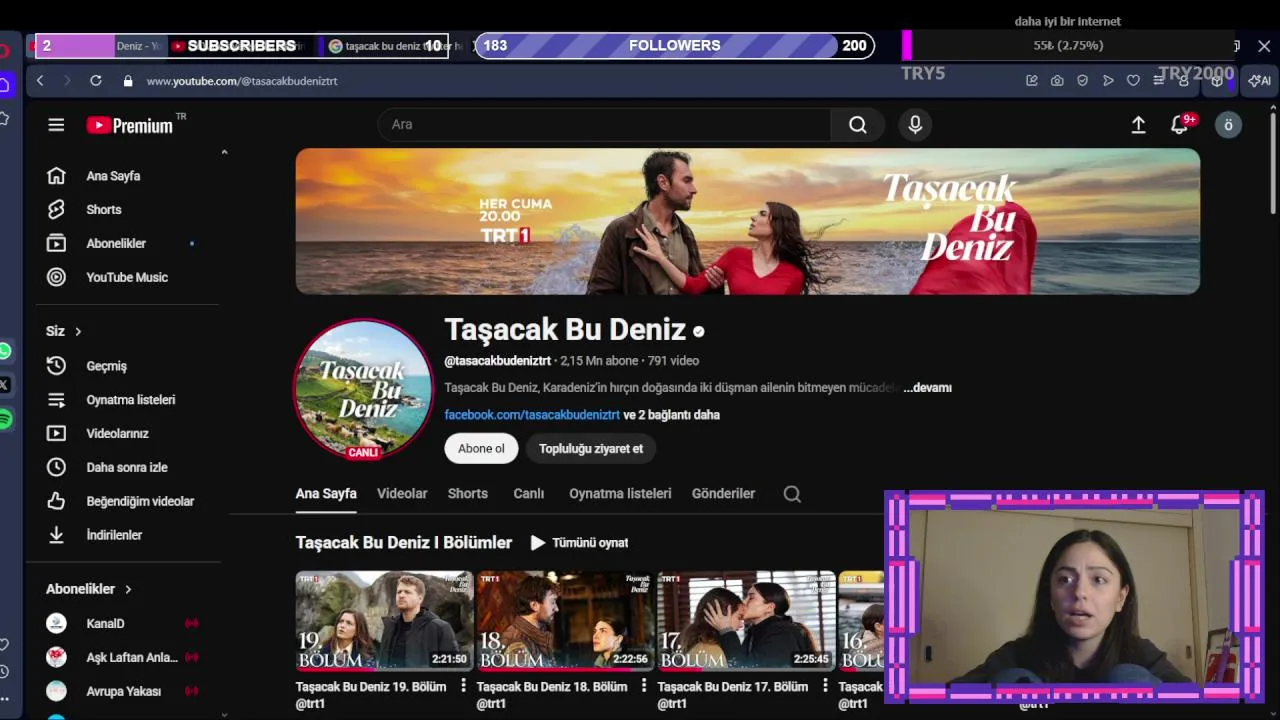Open the 18. Bölüm video thumbnail
Screen dimensions: 1280x720
(565, 621)
